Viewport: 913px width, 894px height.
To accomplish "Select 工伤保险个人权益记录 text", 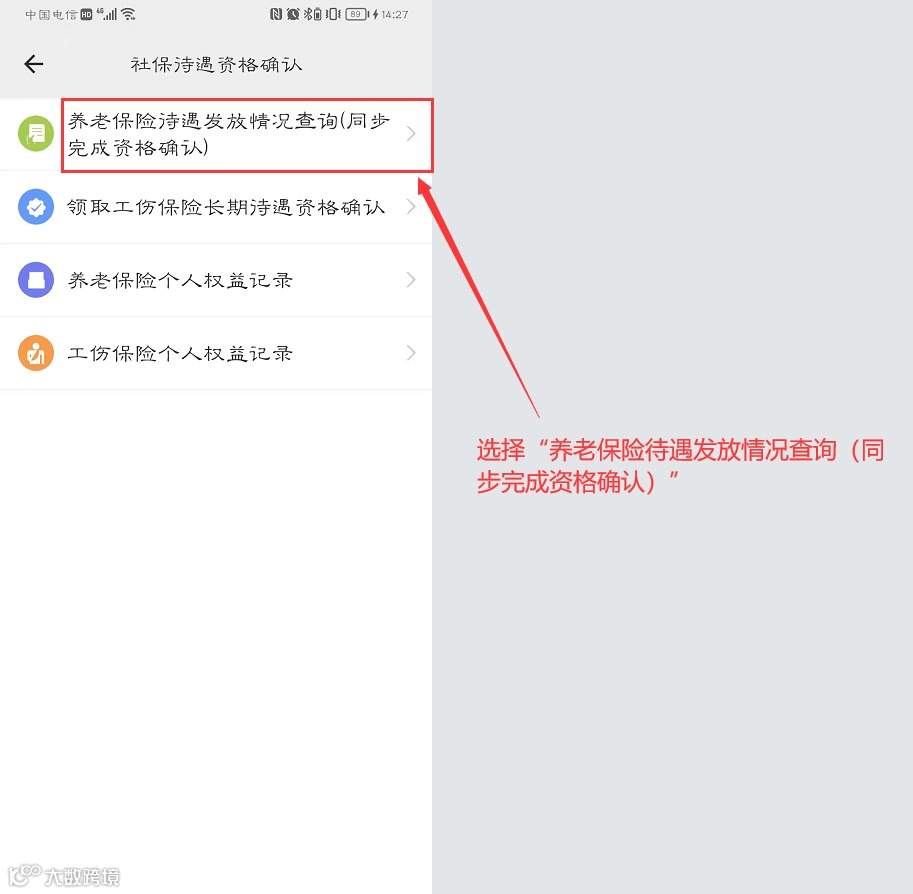I will click(x=180, y=354).
